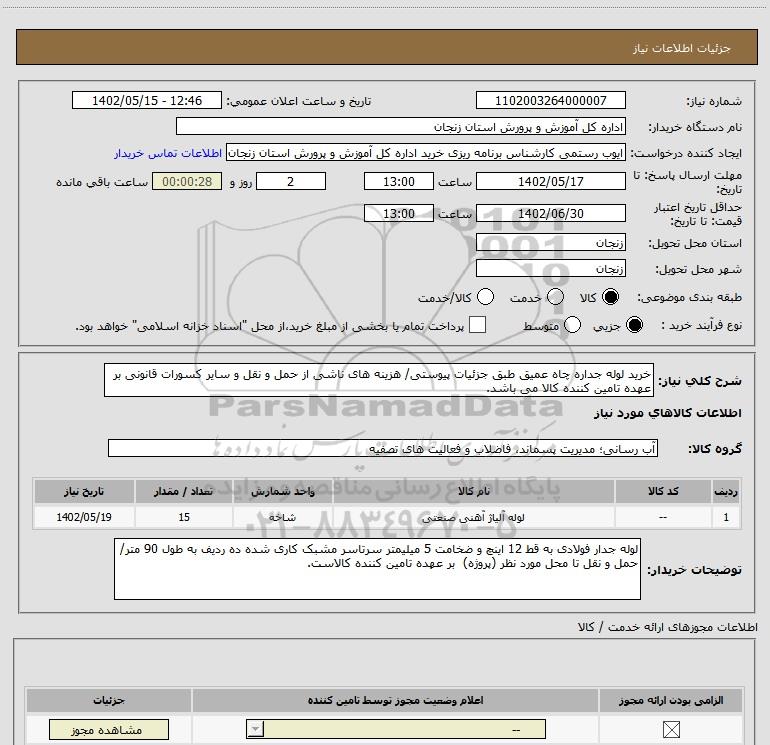The width and height of the screenshot is (770, 745).
Task: Select the کالا radio button
Action: [x=610, y=297]
